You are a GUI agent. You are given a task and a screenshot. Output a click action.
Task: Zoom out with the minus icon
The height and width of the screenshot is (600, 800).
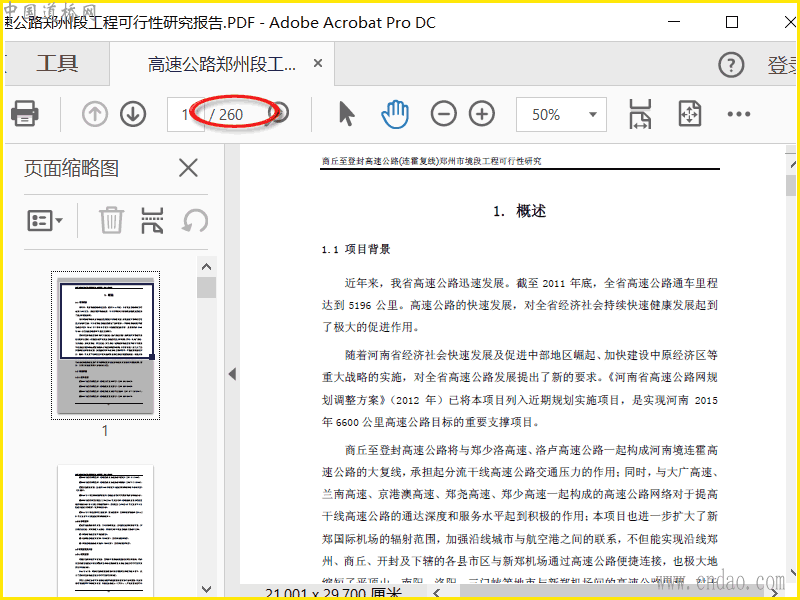443,114
